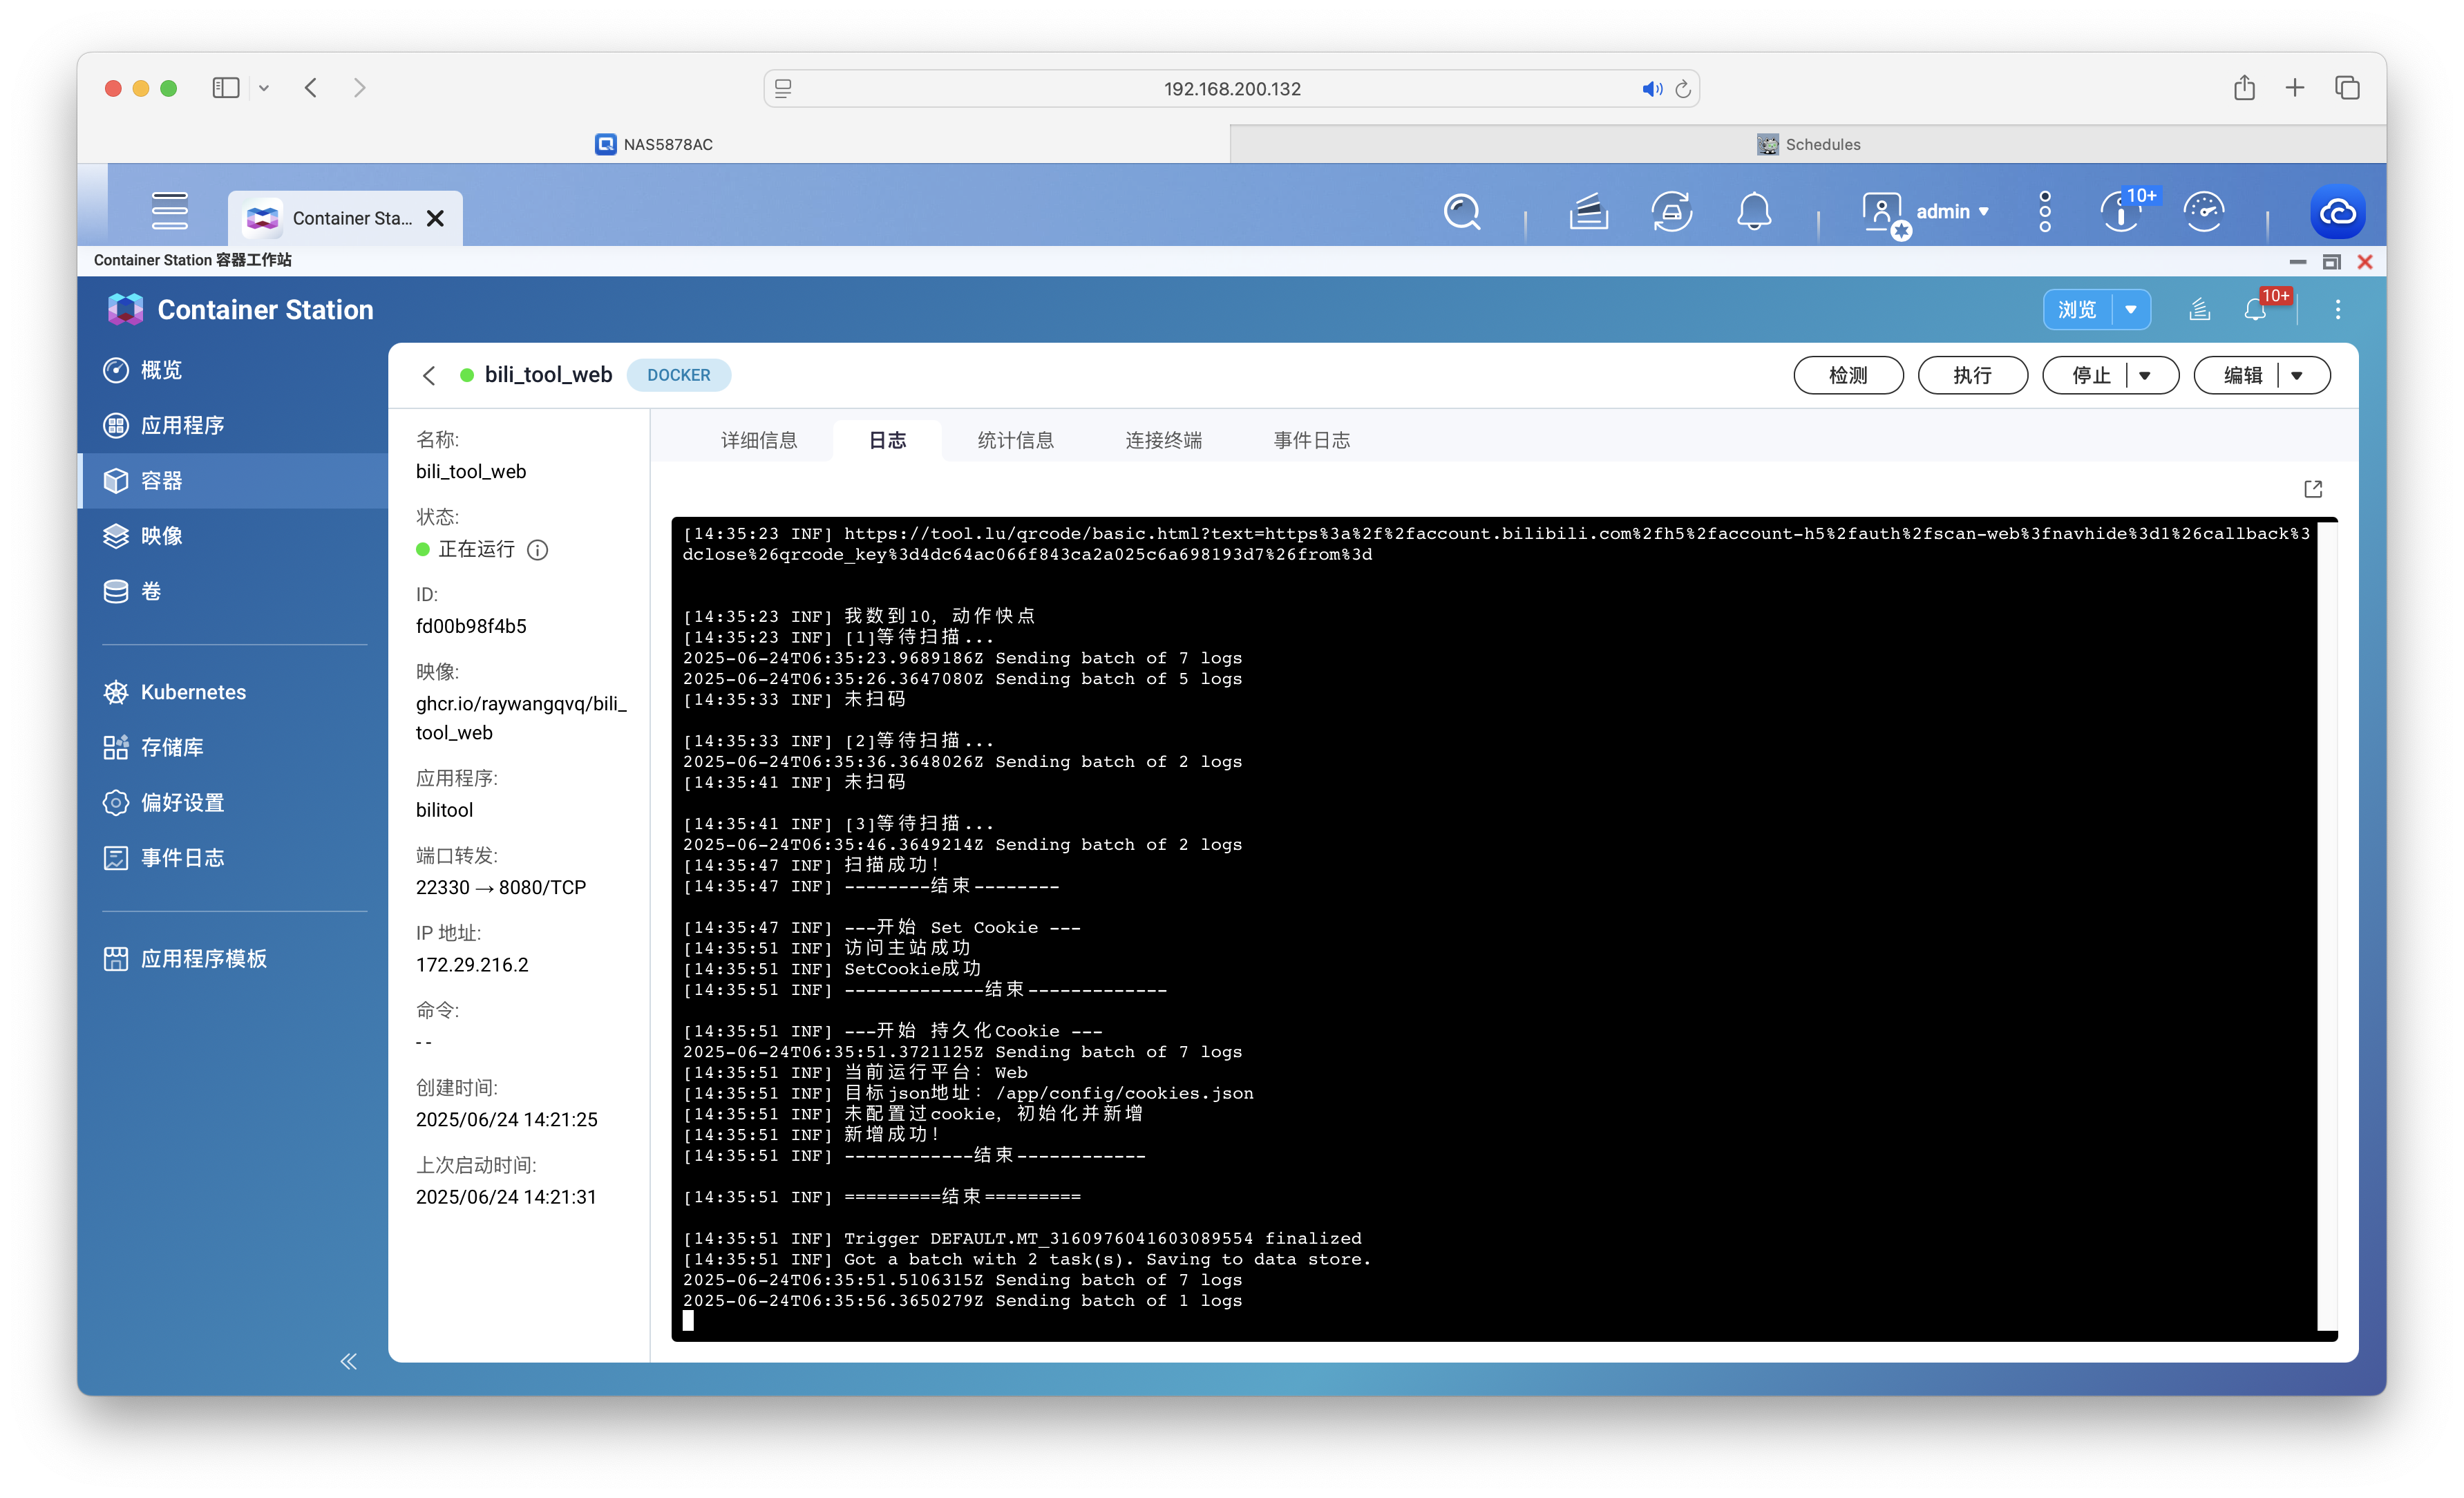Expand the 编辑 button dropdown arrow

click(x=2297, y=376)
